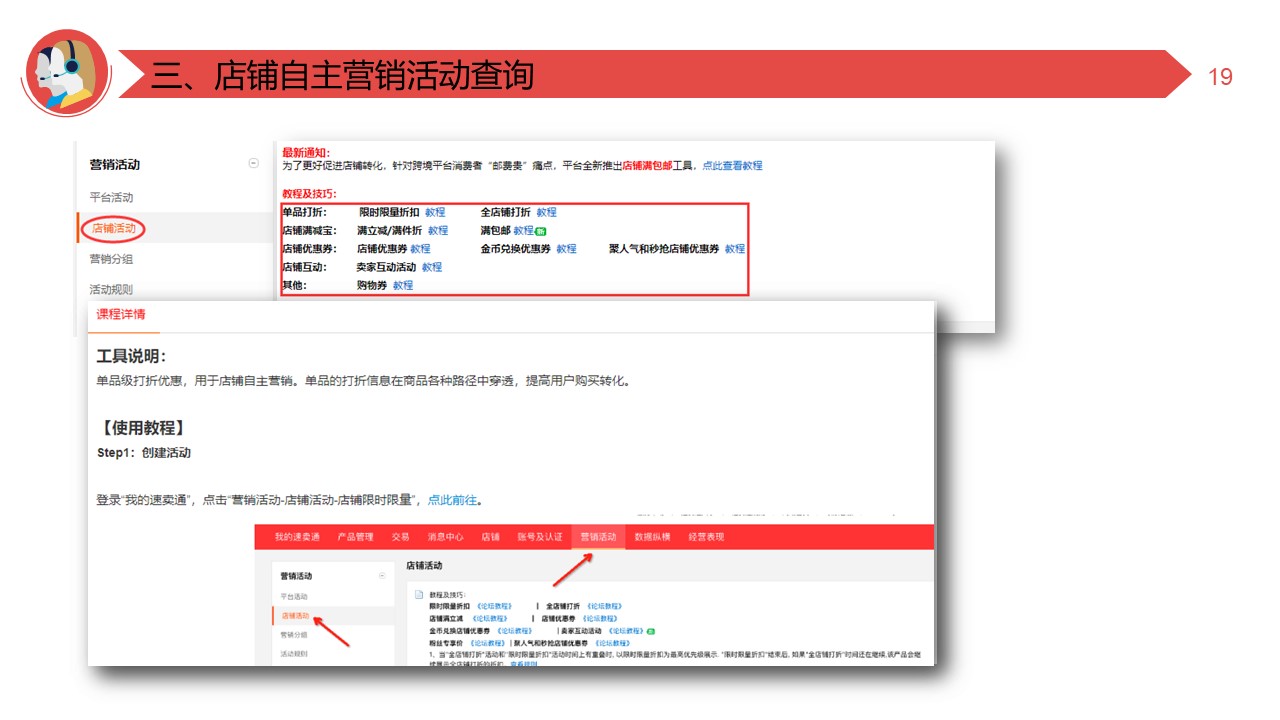1280x720 pixels.
Task: Click the red 教程及技巧 heading in the upper panel
Action: tap(309, 193)
